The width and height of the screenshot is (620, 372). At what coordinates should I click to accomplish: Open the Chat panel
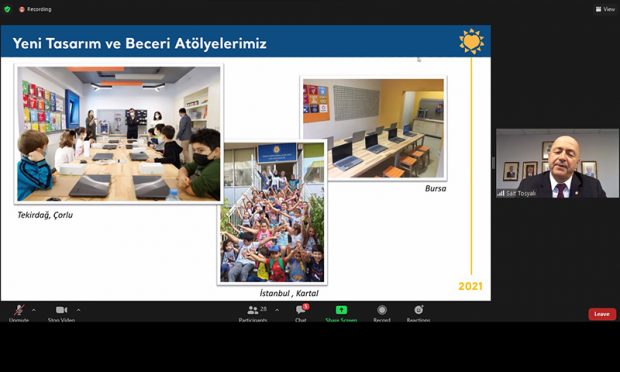tap(301, 310)
